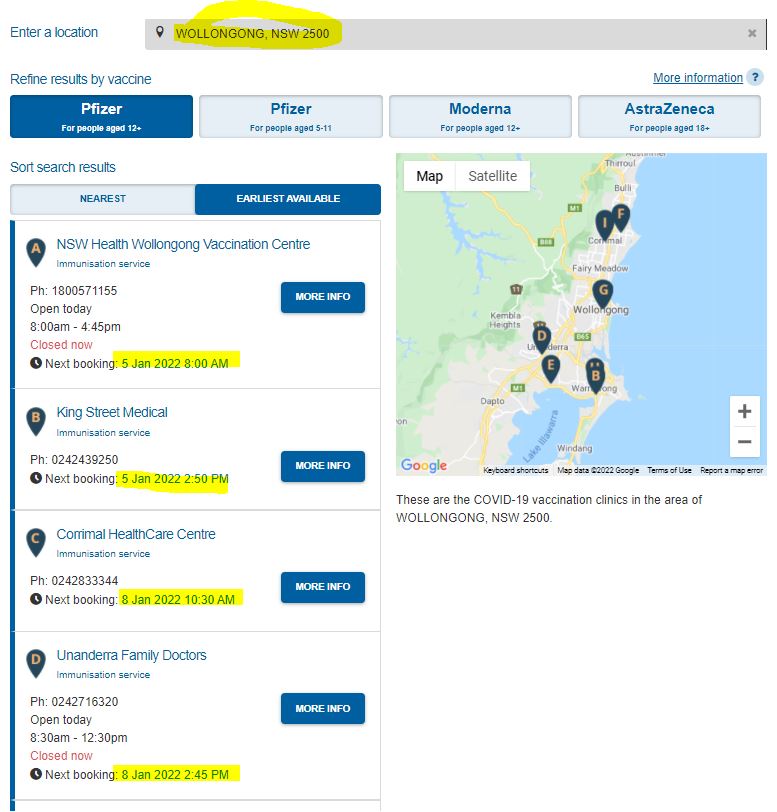Click hours text 8:00am - 4:45pm
This screenshot has width=777, height=812.
[x=75, y=327]
